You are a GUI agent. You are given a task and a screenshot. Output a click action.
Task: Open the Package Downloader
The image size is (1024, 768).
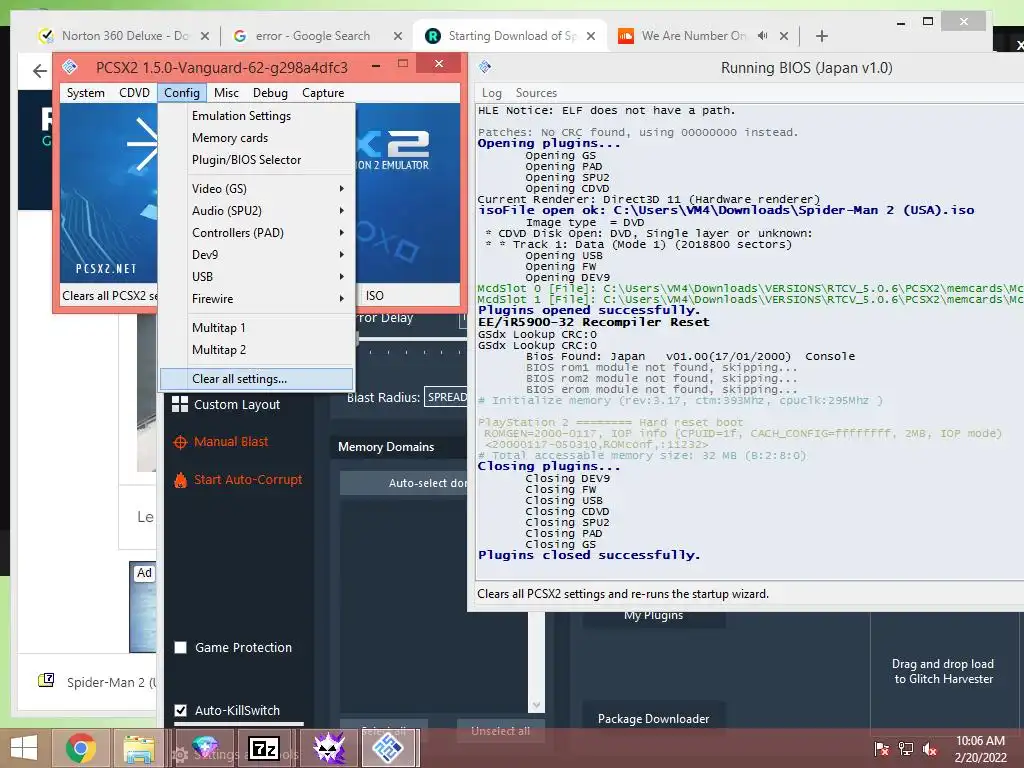point(653,718)
